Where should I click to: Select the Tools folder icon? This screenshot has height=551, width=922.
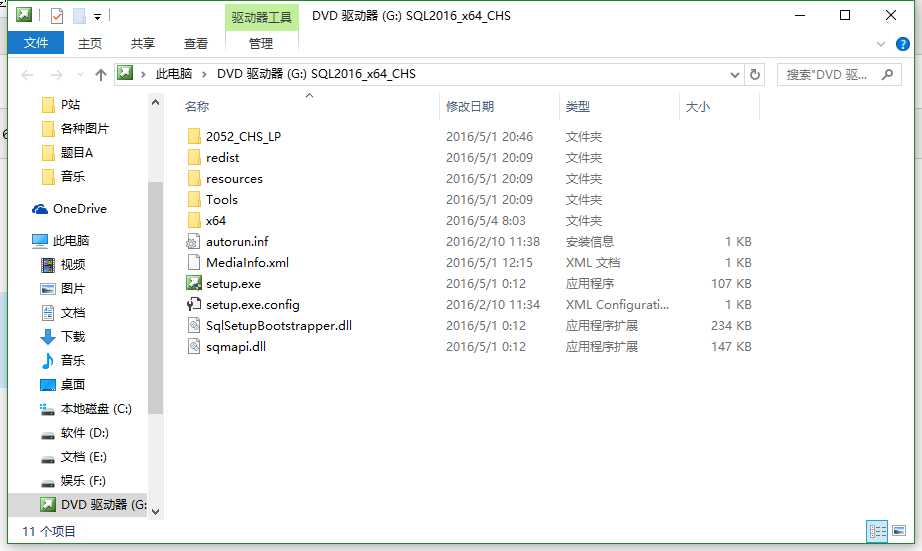(194, 199)
